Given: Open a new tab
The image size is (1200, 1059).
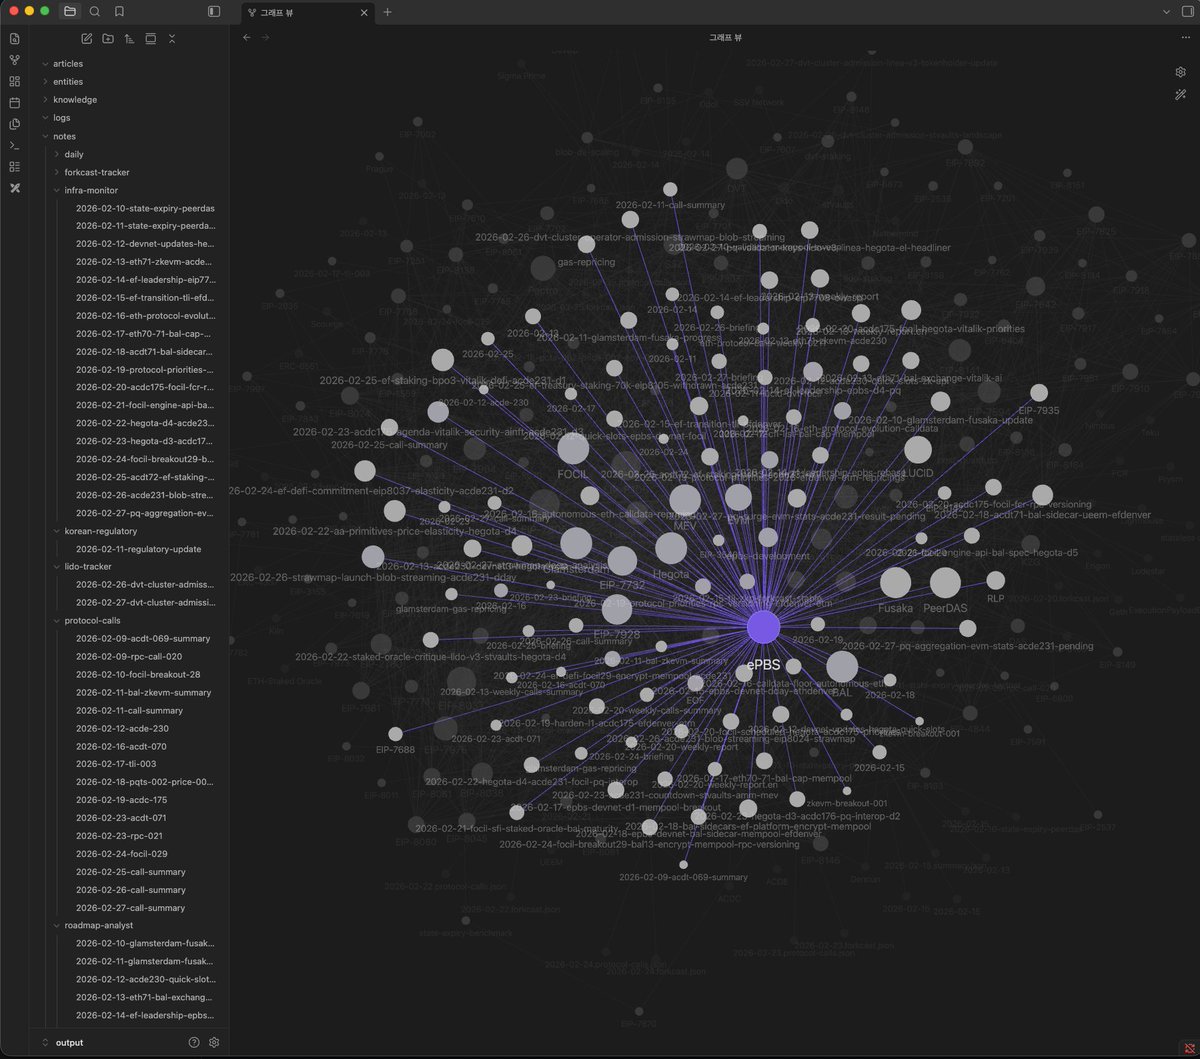Looking at the screenshot, I should (387, 12).
